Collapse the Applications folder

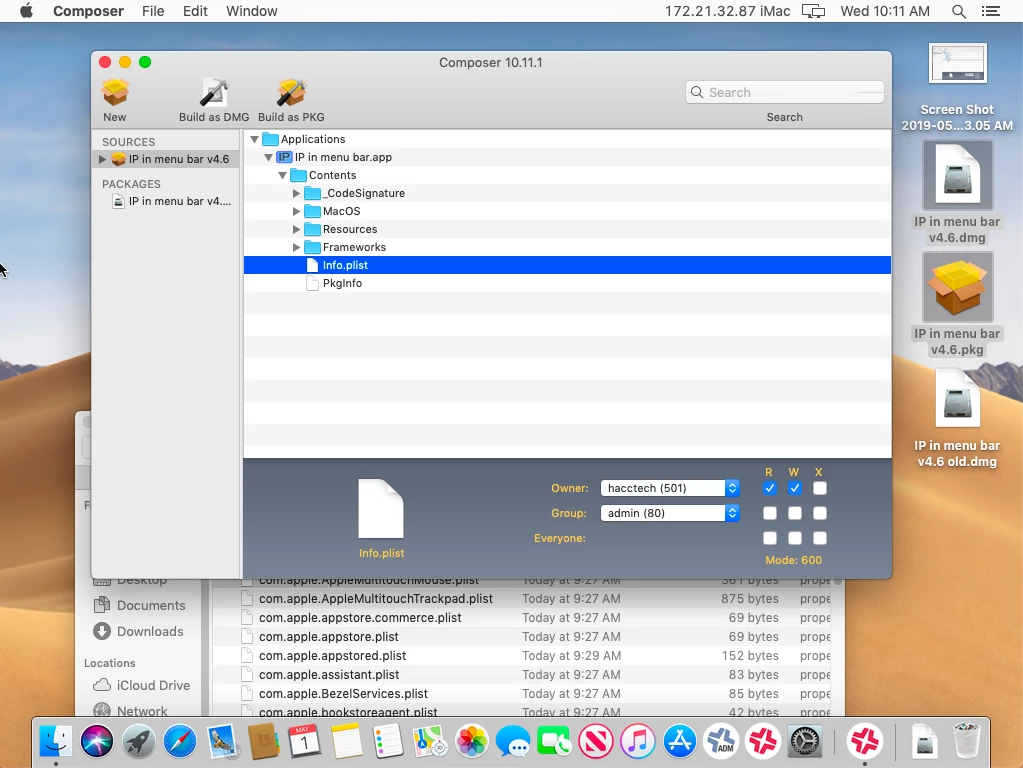pos(254,139)
